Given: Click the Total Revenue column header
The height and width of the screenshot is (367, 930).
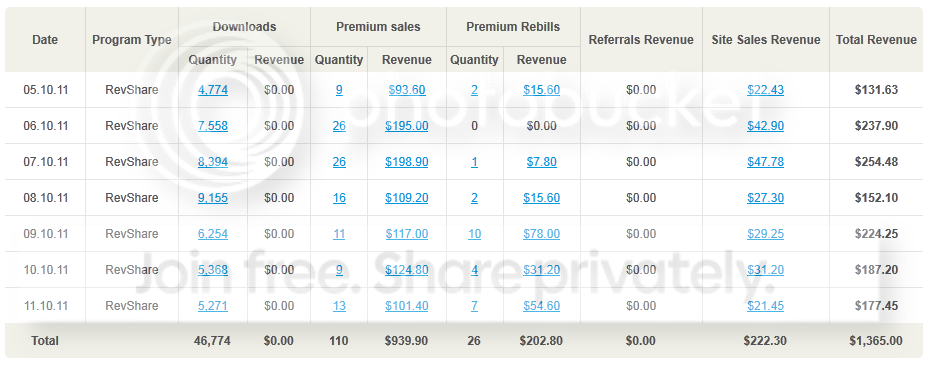Looking at the screenshot, I should (x=876, y=40).
